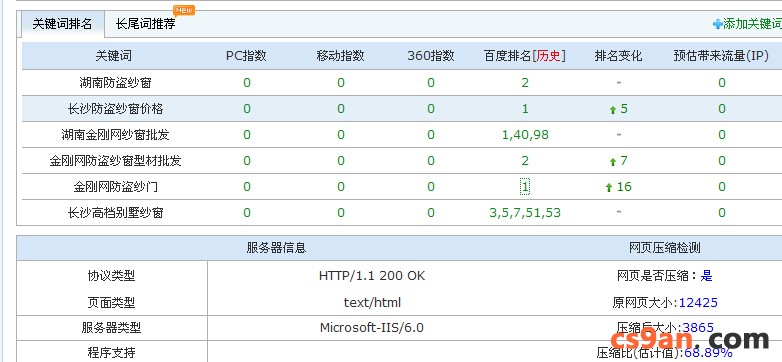782x362 pixels.
Task: Click the 程序支持 label
Action: pyautogui.click(x=111, y=353)
